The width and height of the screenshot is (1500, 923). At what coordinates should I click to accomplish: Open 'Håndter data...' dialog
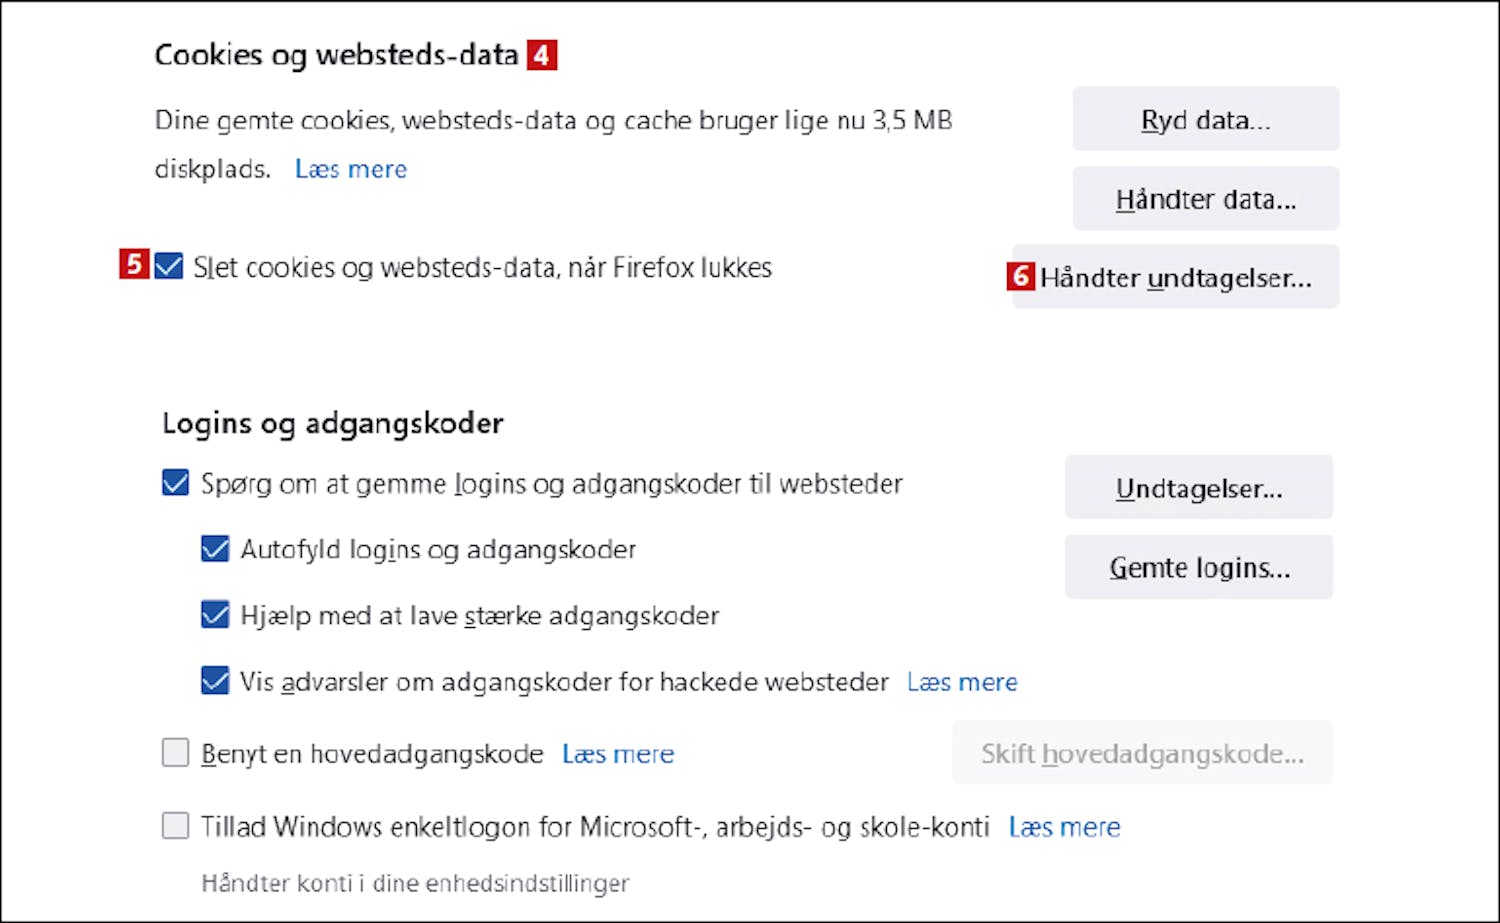point(1205,200)
